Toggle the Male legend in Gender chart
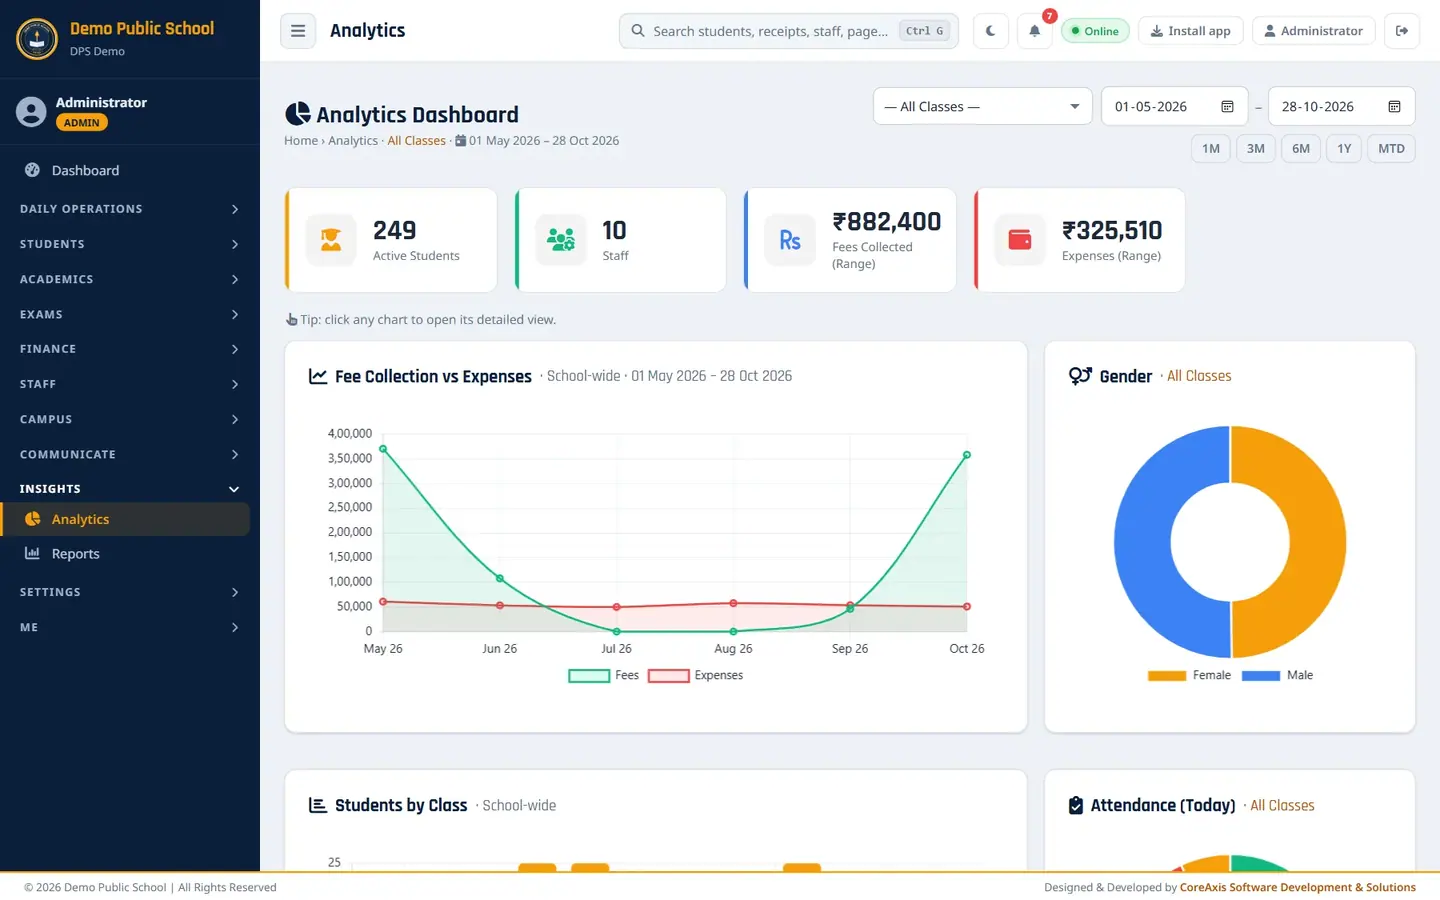1440x900 pixels. tap(1277, 676)
